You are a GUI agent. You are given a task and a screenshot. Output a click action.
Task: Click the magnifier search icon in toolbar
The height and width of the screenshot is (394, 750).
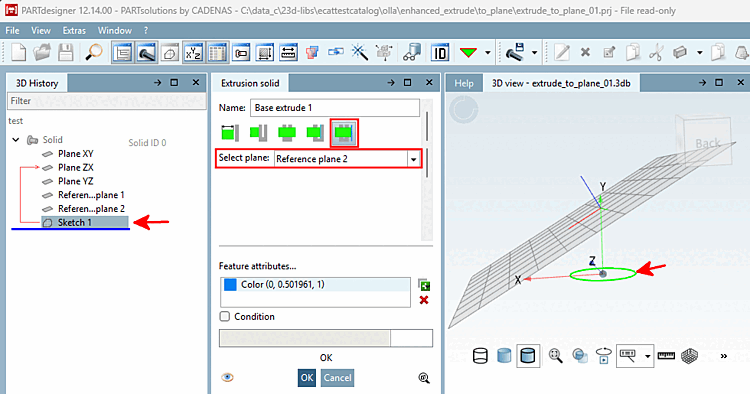point(94,52)
